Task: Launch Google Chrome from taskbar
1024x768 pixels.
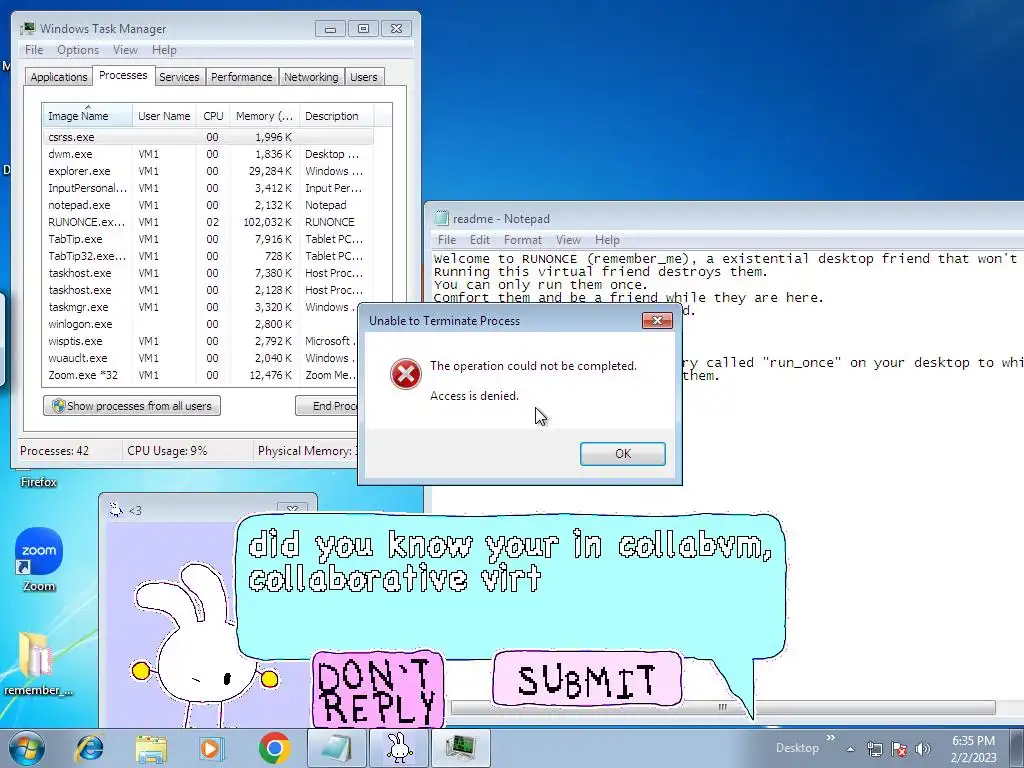Action: pyautogui.click(x=274, y=748)
